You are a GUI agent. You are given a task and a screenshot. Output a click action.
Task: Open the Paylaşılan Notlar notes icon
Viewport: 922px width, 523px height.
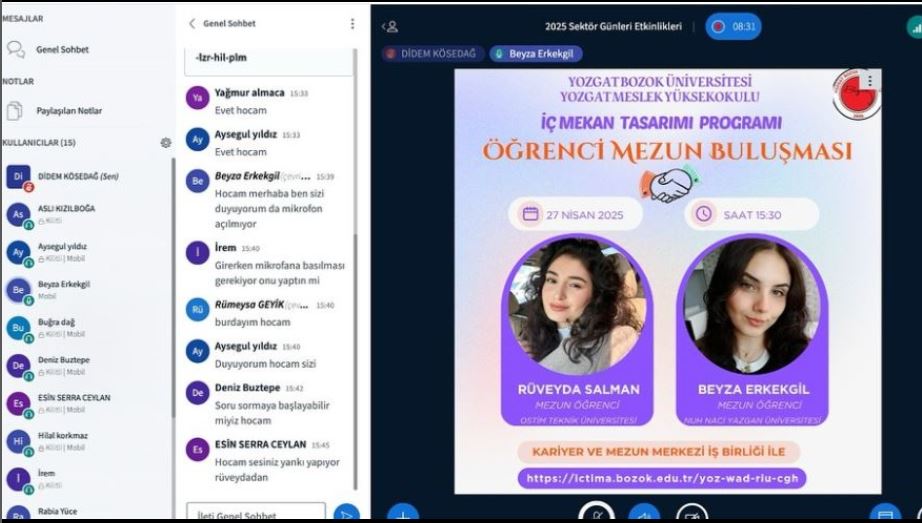(15, 111)
